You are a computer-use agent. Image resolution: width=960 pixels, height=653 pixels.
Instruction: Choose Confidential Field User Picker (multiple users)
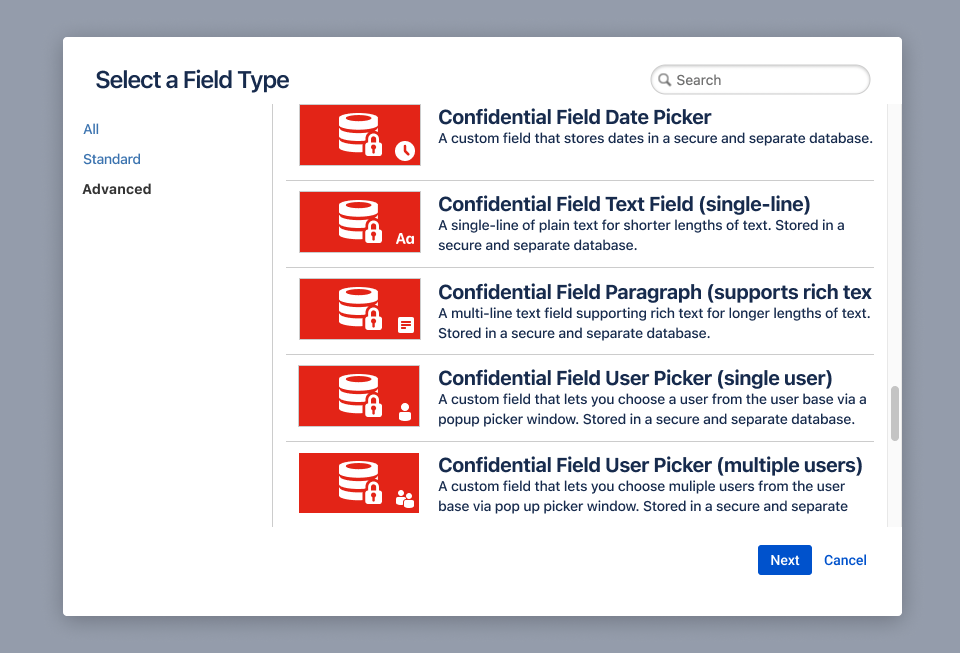point(650,465)
